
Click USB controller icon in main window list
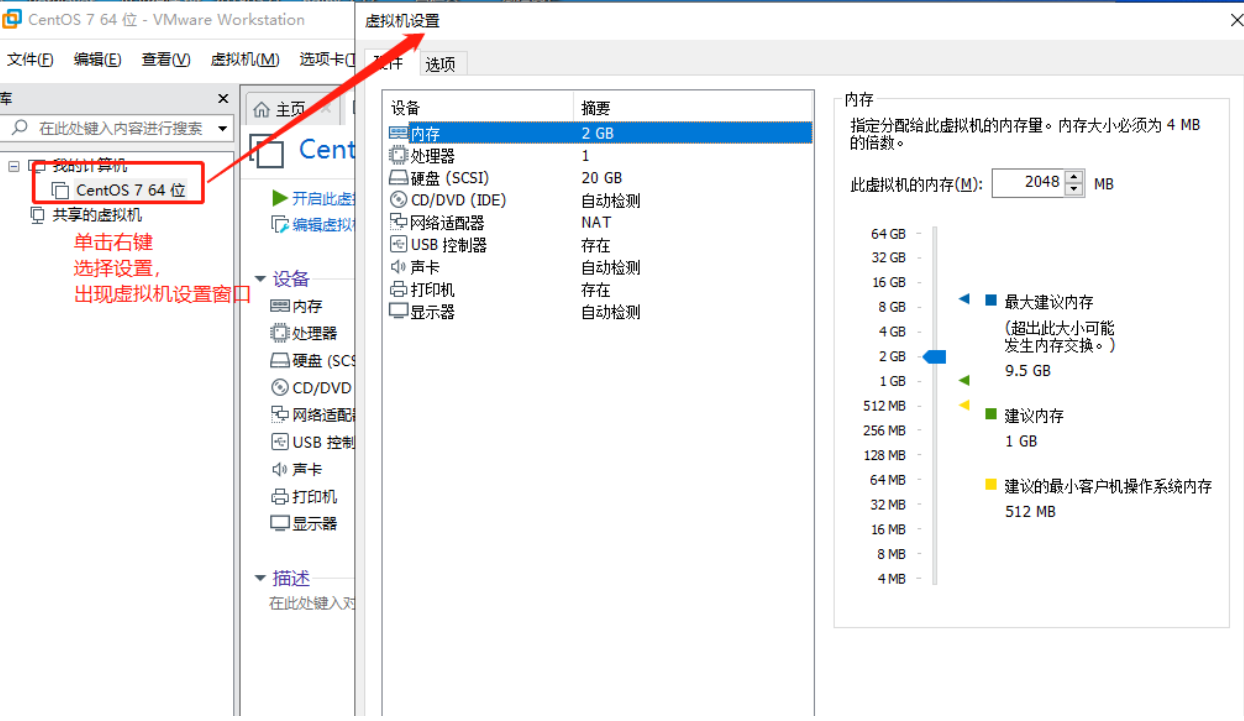[280, 442]
